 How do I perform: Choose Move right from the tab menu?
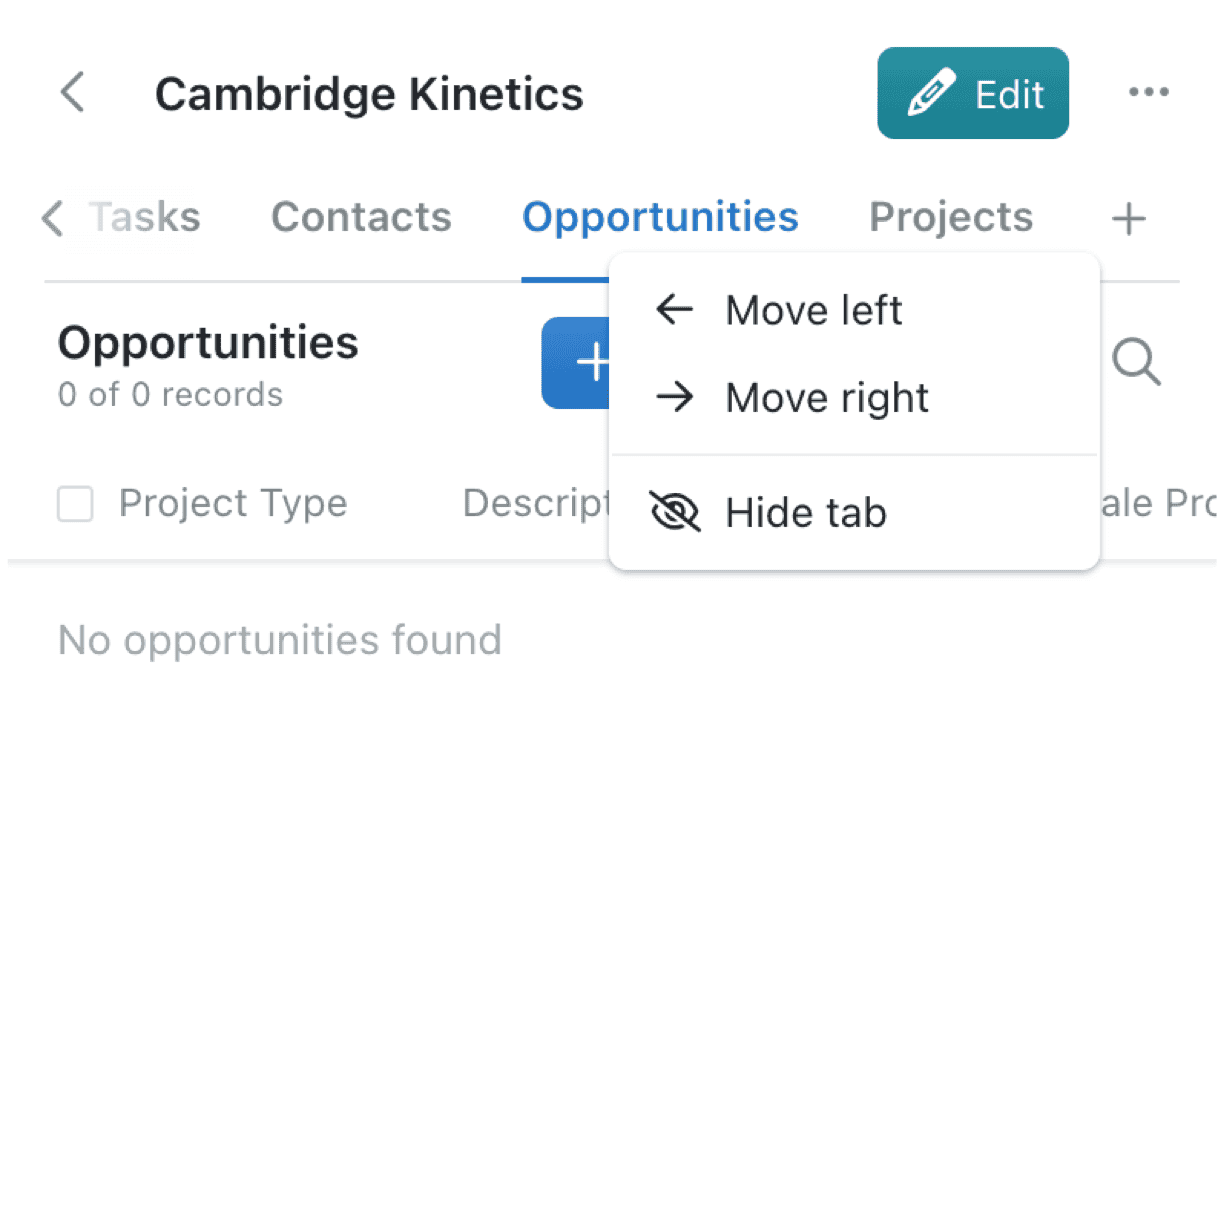tap(826, 398)
